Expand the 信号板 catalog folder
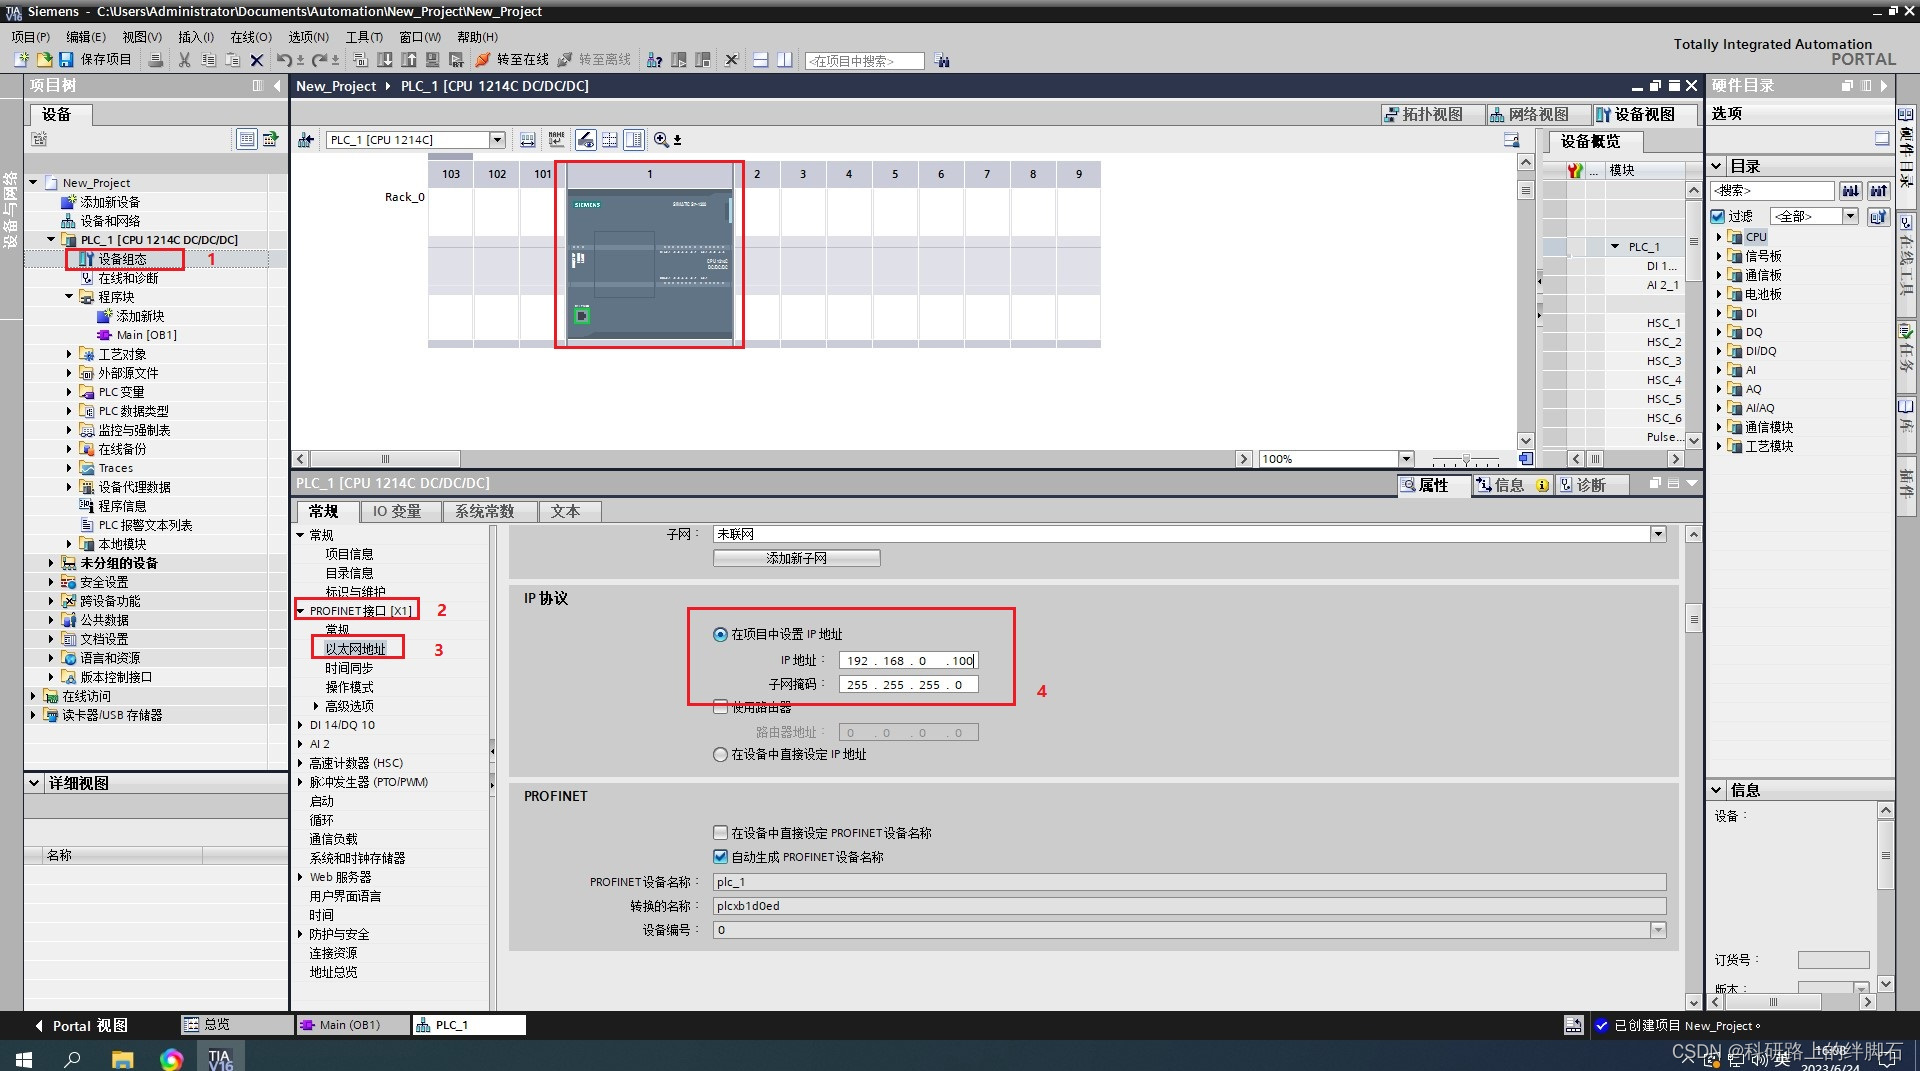The image size is (1920, 1071). (x=1719, y=256)
